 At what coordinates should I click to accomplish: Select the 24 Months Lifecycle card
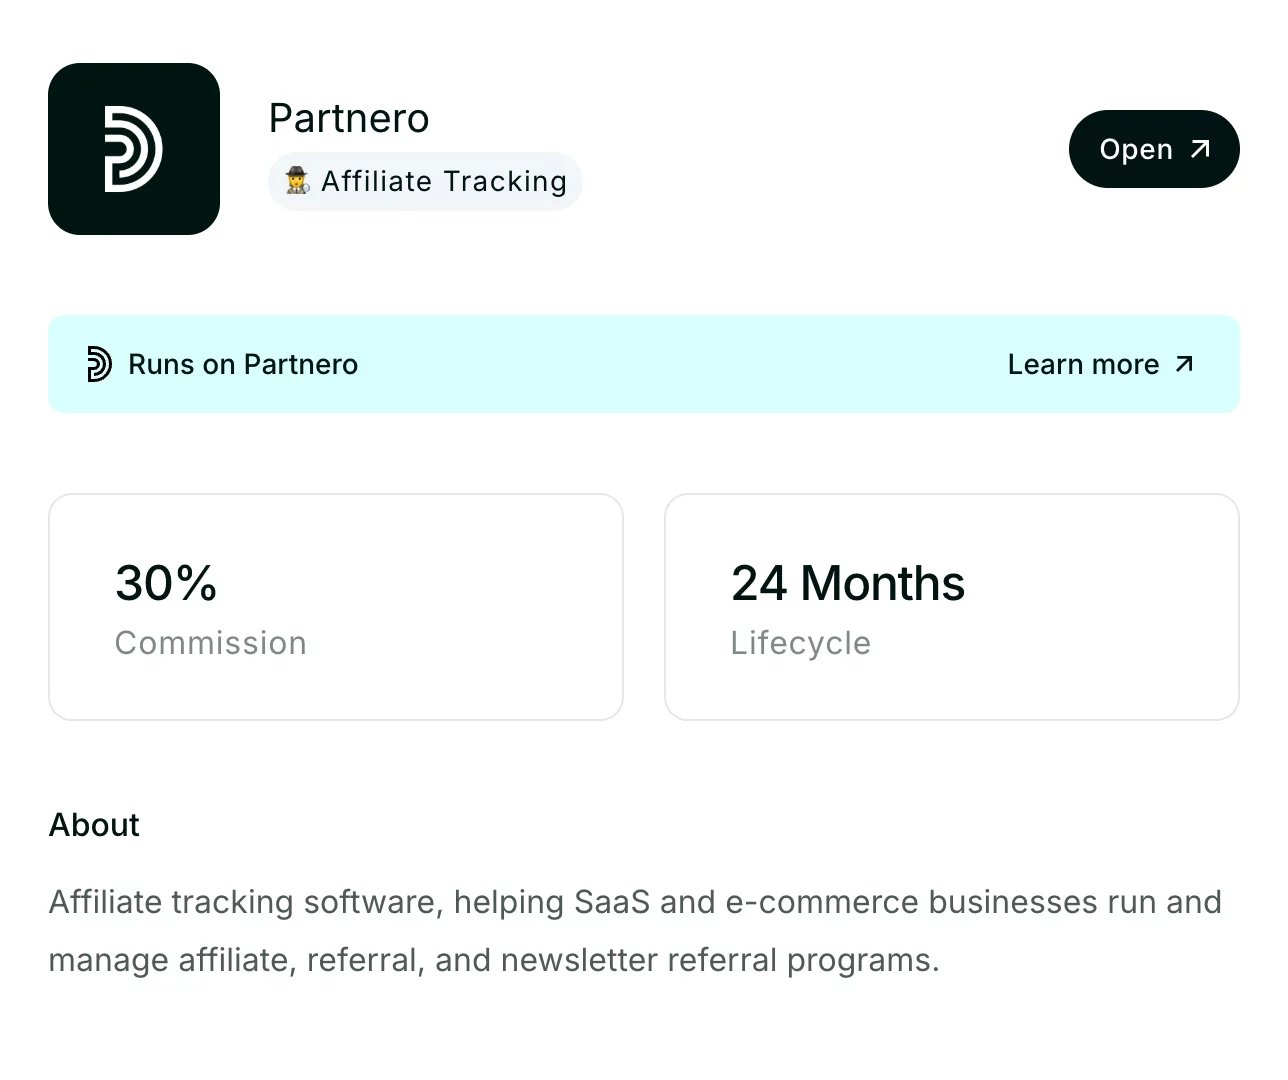(x=952, y=607)
